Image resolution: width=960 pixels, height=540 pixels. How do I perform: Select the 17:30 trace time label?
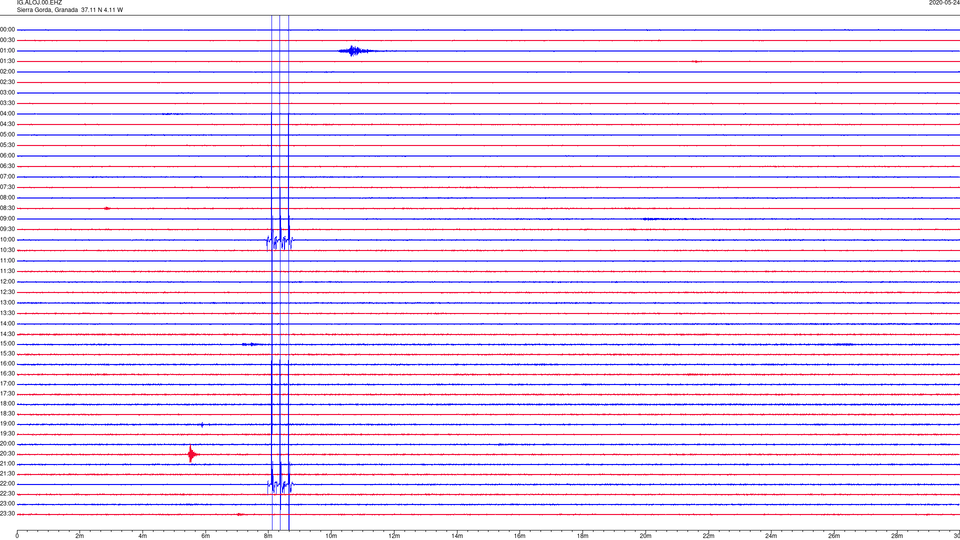(x=8, y=394)
